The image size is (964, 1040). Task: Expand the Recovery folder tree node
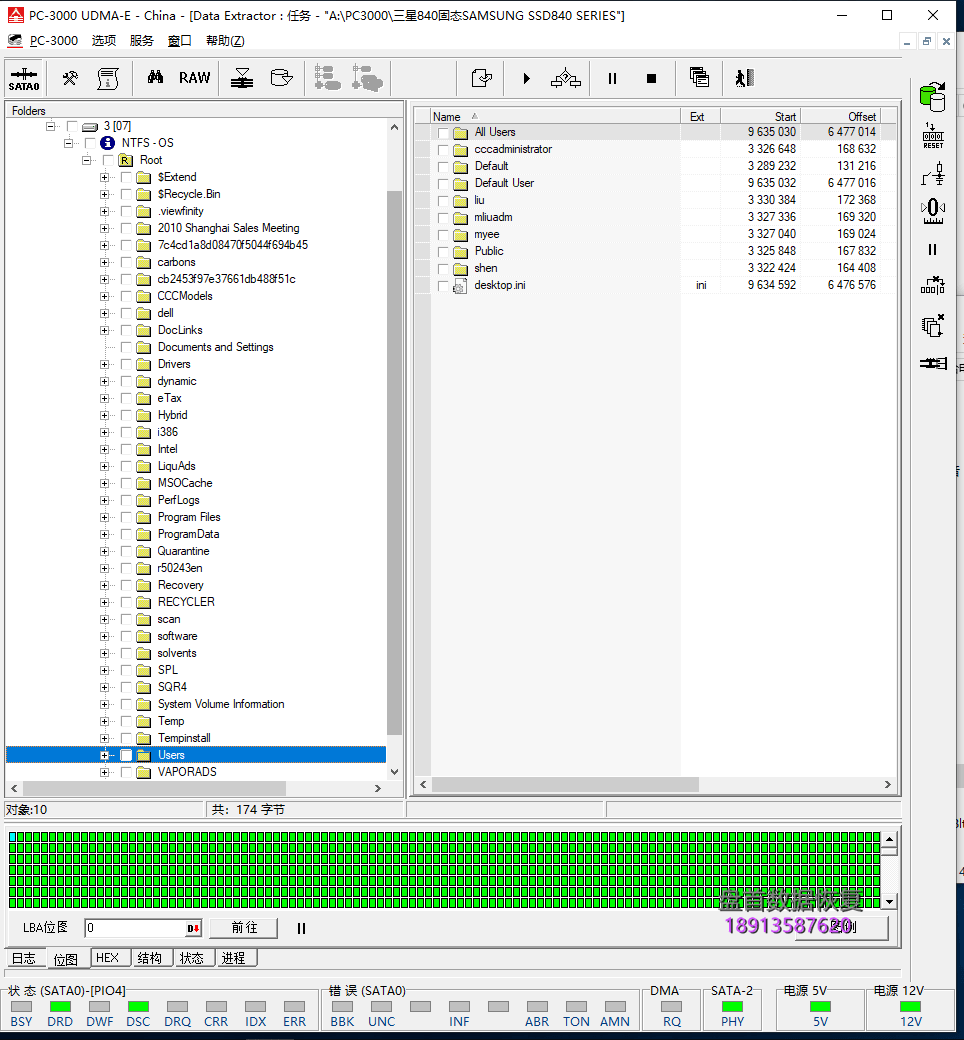pyautogui.click(x=104, y=586)
